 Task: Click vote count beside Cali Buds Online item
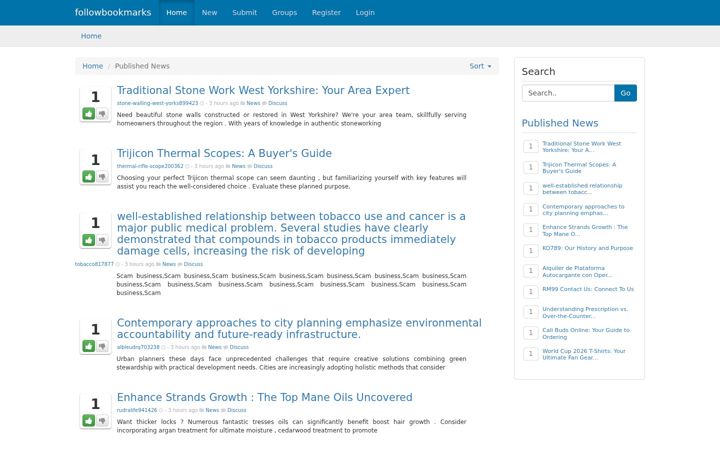coord(530,332)
